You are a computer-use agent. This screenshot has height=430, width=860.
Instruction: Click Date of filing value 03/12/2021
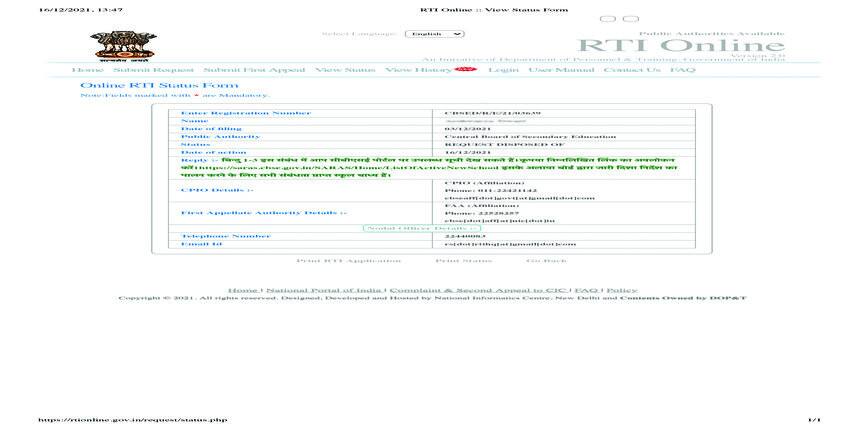(467, 128)
